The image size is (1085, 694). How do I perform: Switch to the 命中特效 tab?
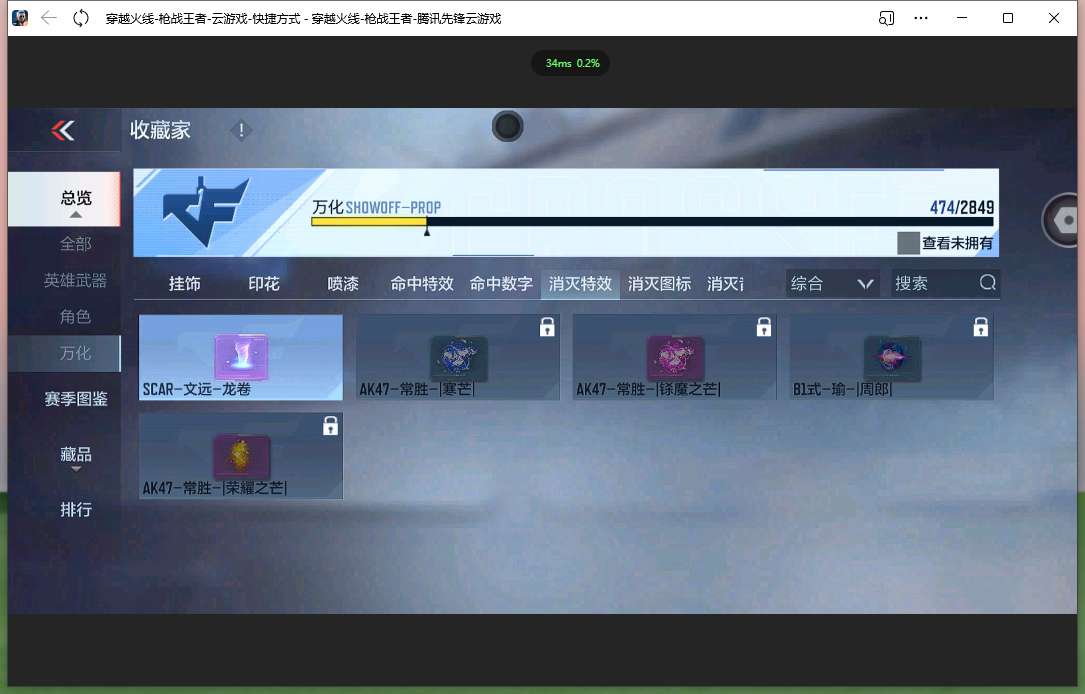(x=422, y=284)
